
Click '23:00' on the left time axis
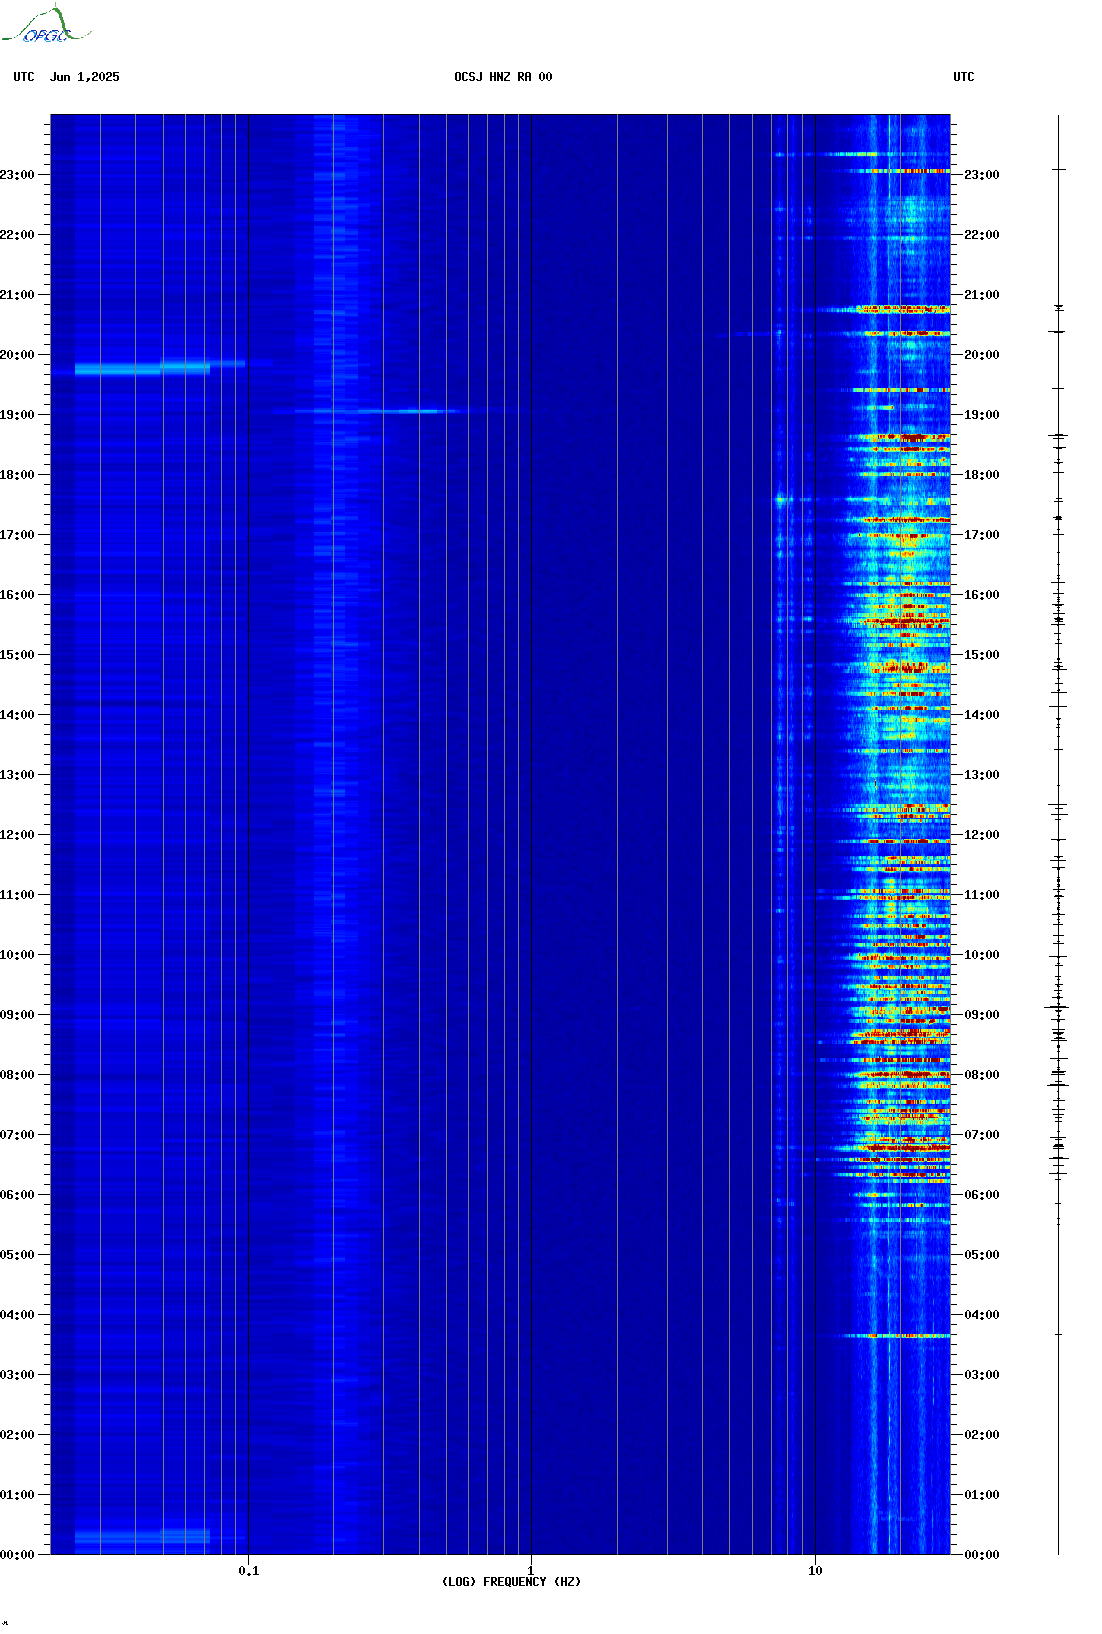(17, 175)
